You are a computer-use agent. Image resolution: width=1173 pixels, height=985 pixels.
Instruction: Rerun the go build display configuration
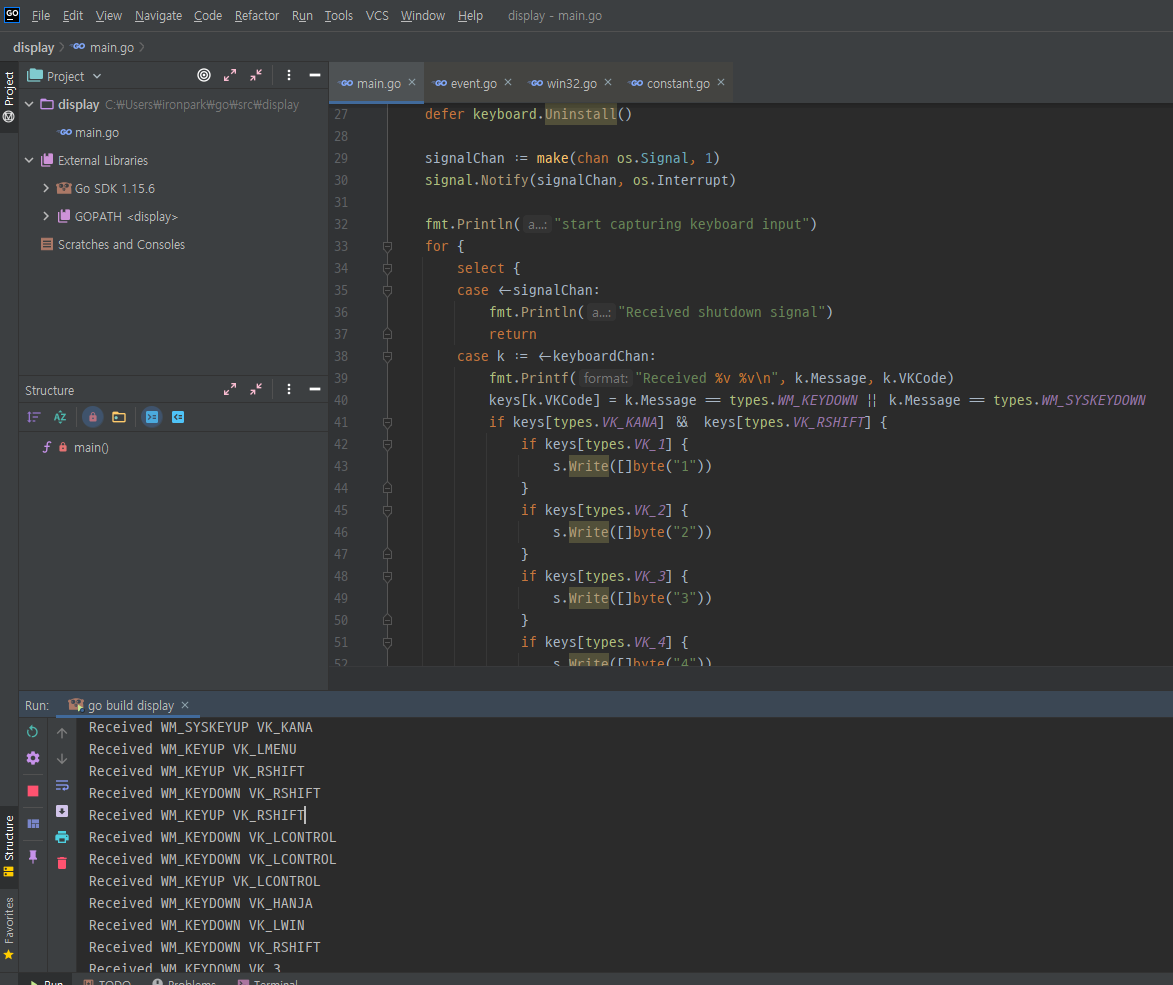32,731
